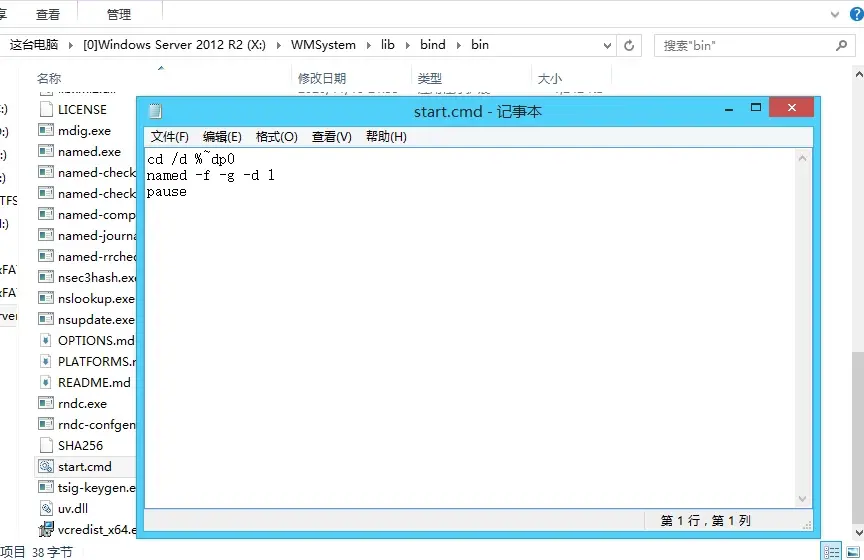Expand the ribbon chevron near help icon
Image resolution: width=864 pixels, height=560 pixels.
(835, 14)
